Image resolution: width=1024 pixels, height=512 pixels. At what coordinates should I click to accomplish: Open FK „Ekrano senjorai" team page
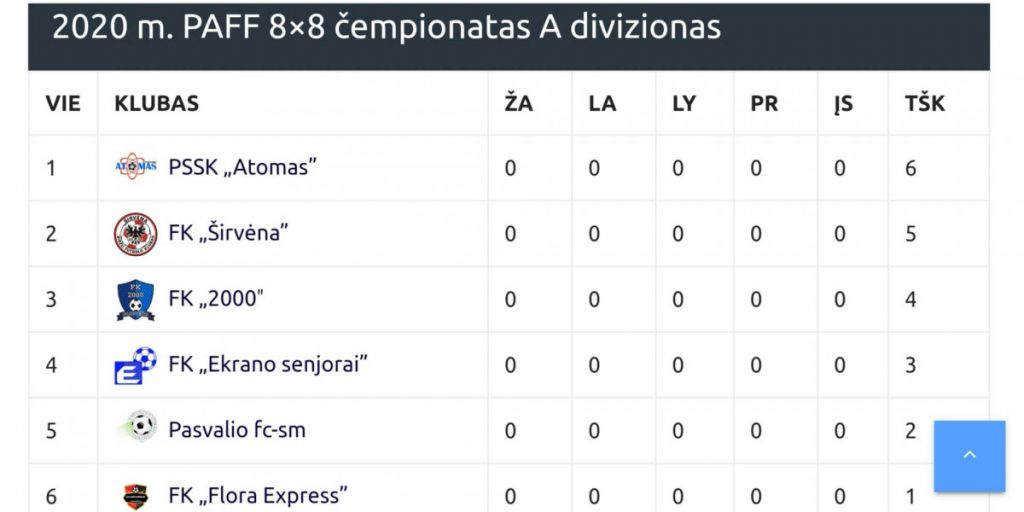coord(268,365)
